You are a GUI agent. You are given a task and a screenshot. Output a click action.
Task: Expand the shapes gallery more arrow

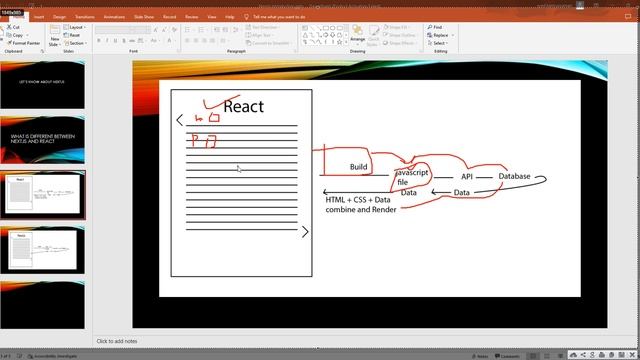tap(347, 42)
